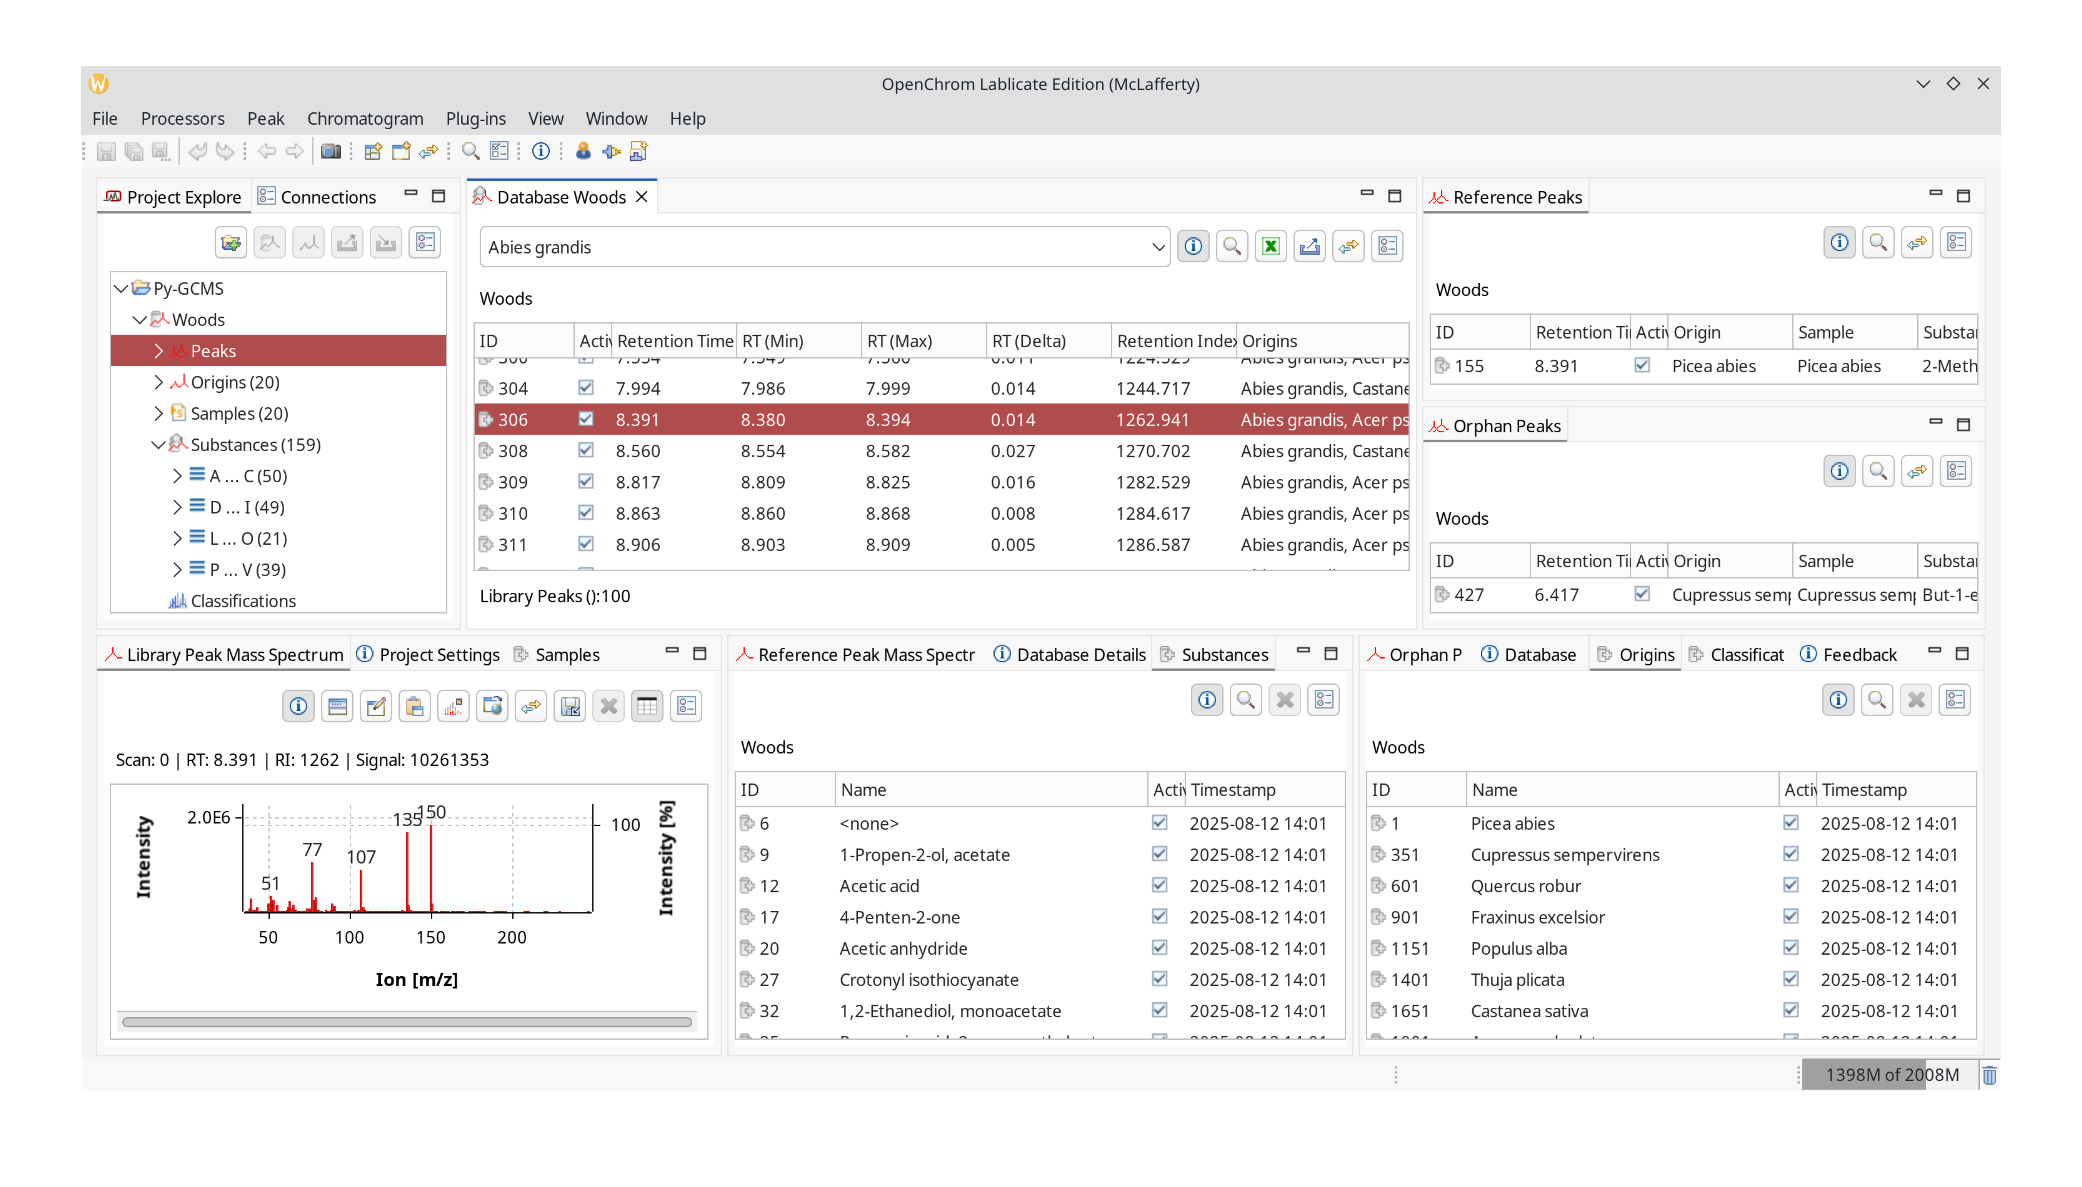Click the blue info icon in main toolbar
Screen dimensions: 2082x1187
coord(541,152)
